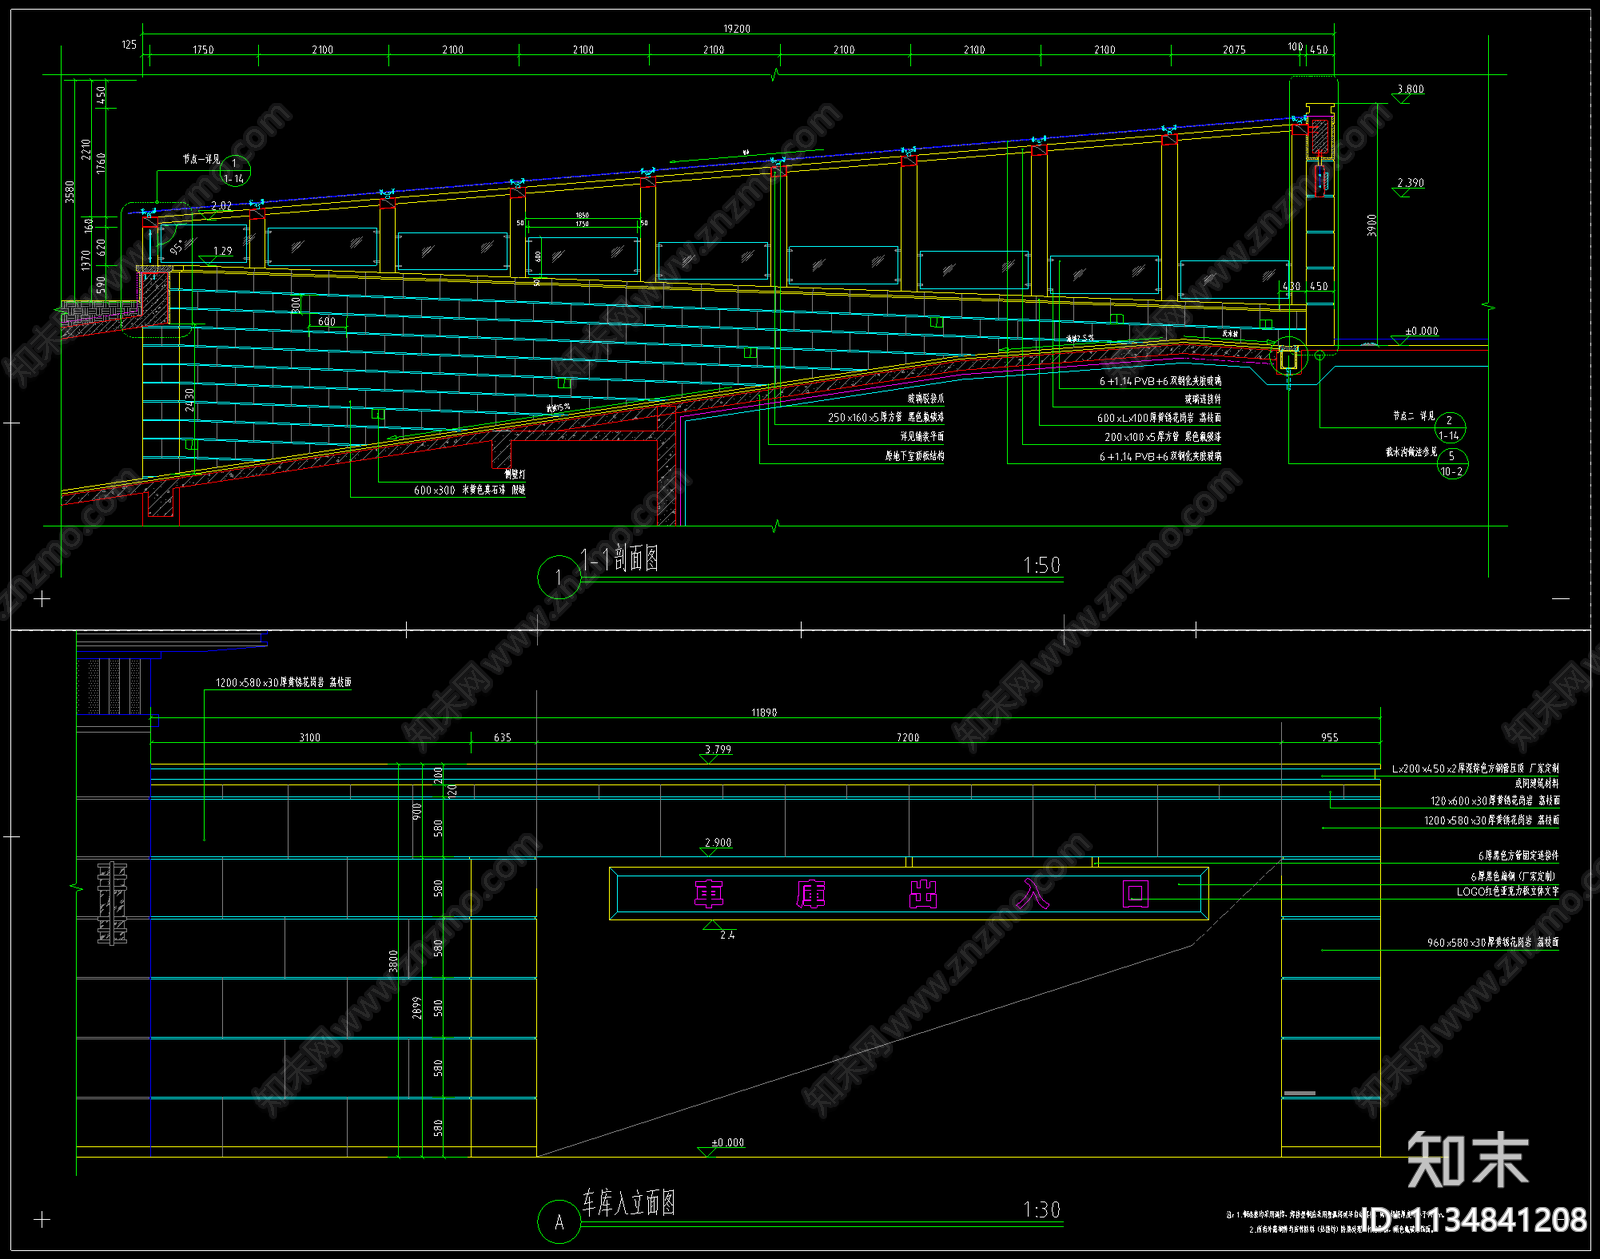
Task: Select the 1:30 scale label
Action: (x=1041, y=1210)
